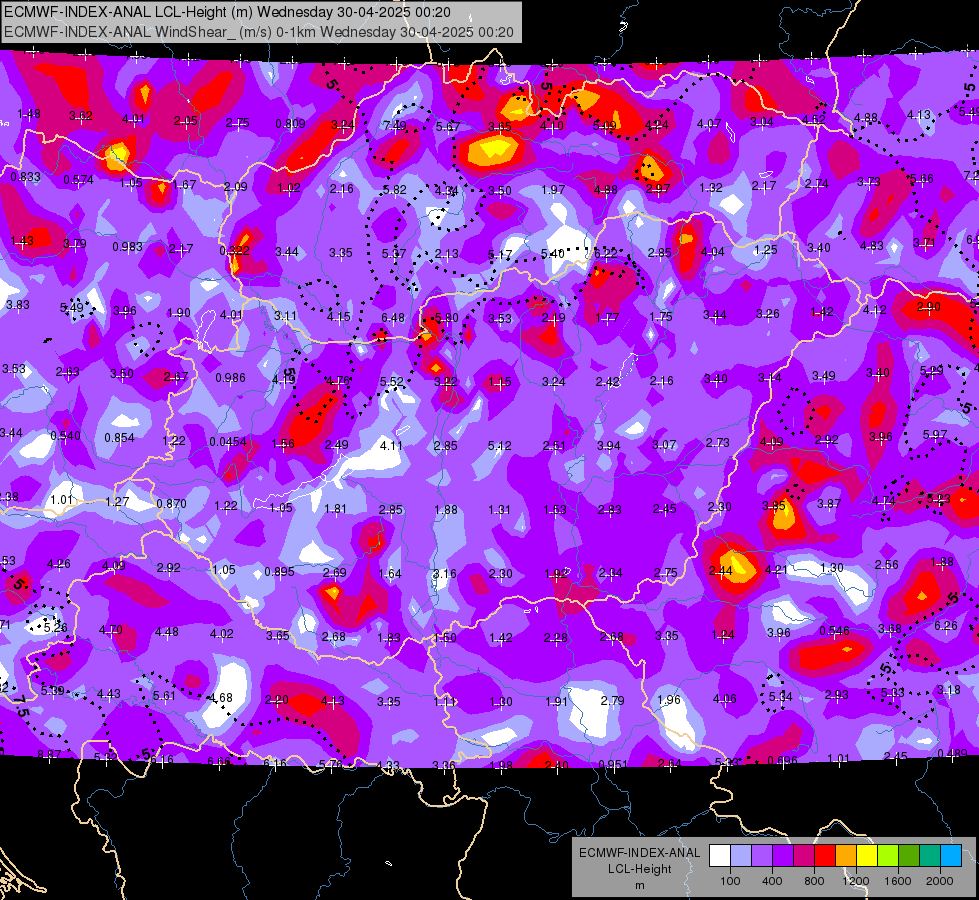
Task: Click the wind shear value '6.26'
Action: click(945, 625)
